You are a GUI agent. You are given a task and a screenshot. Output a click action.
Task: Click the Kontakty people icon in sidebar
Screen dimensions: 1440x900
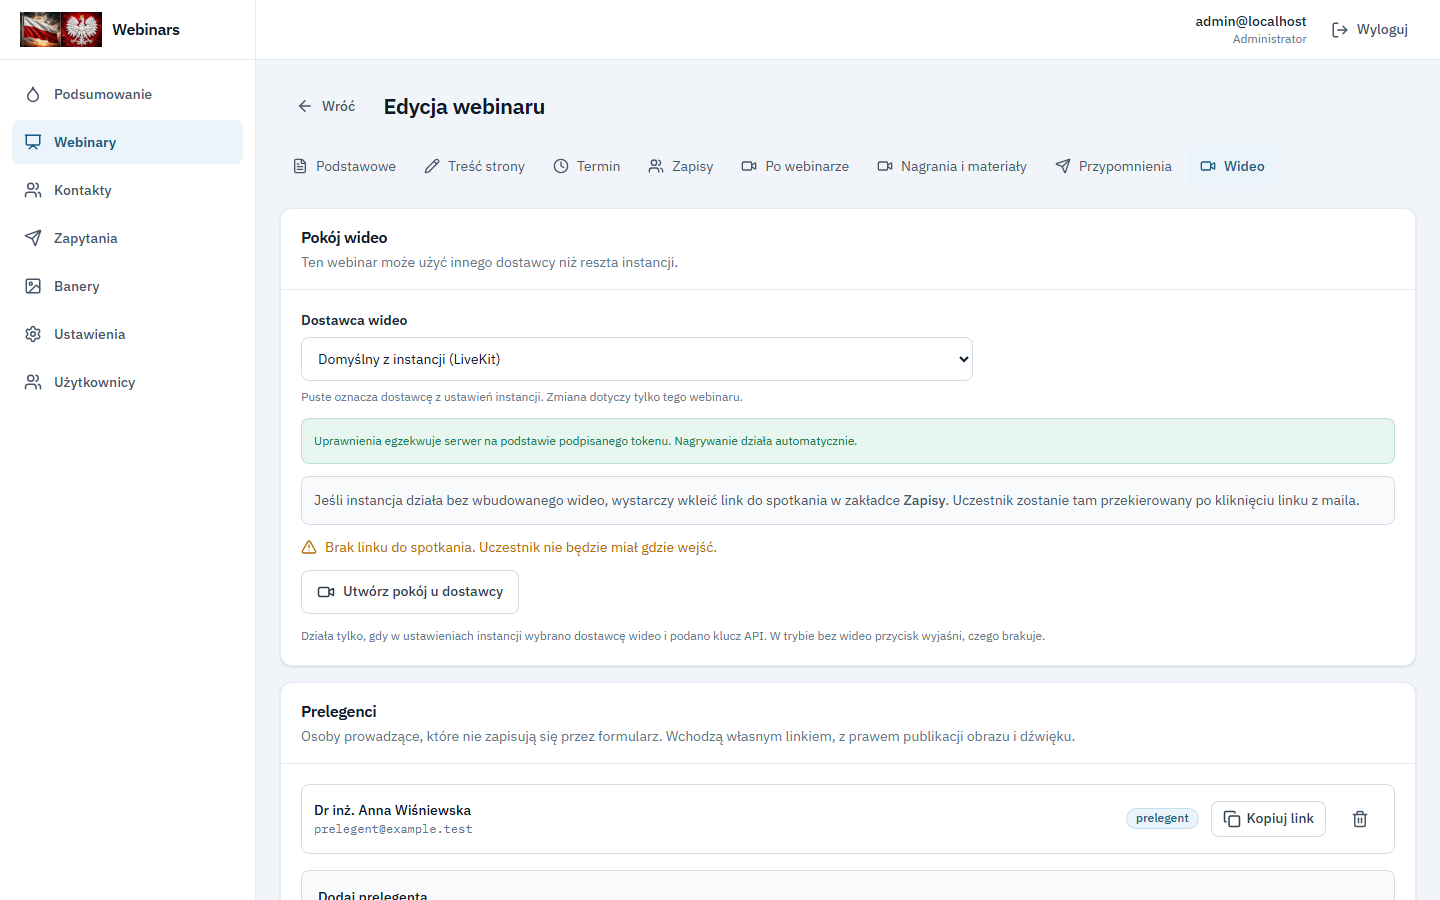tap(33, 190)
